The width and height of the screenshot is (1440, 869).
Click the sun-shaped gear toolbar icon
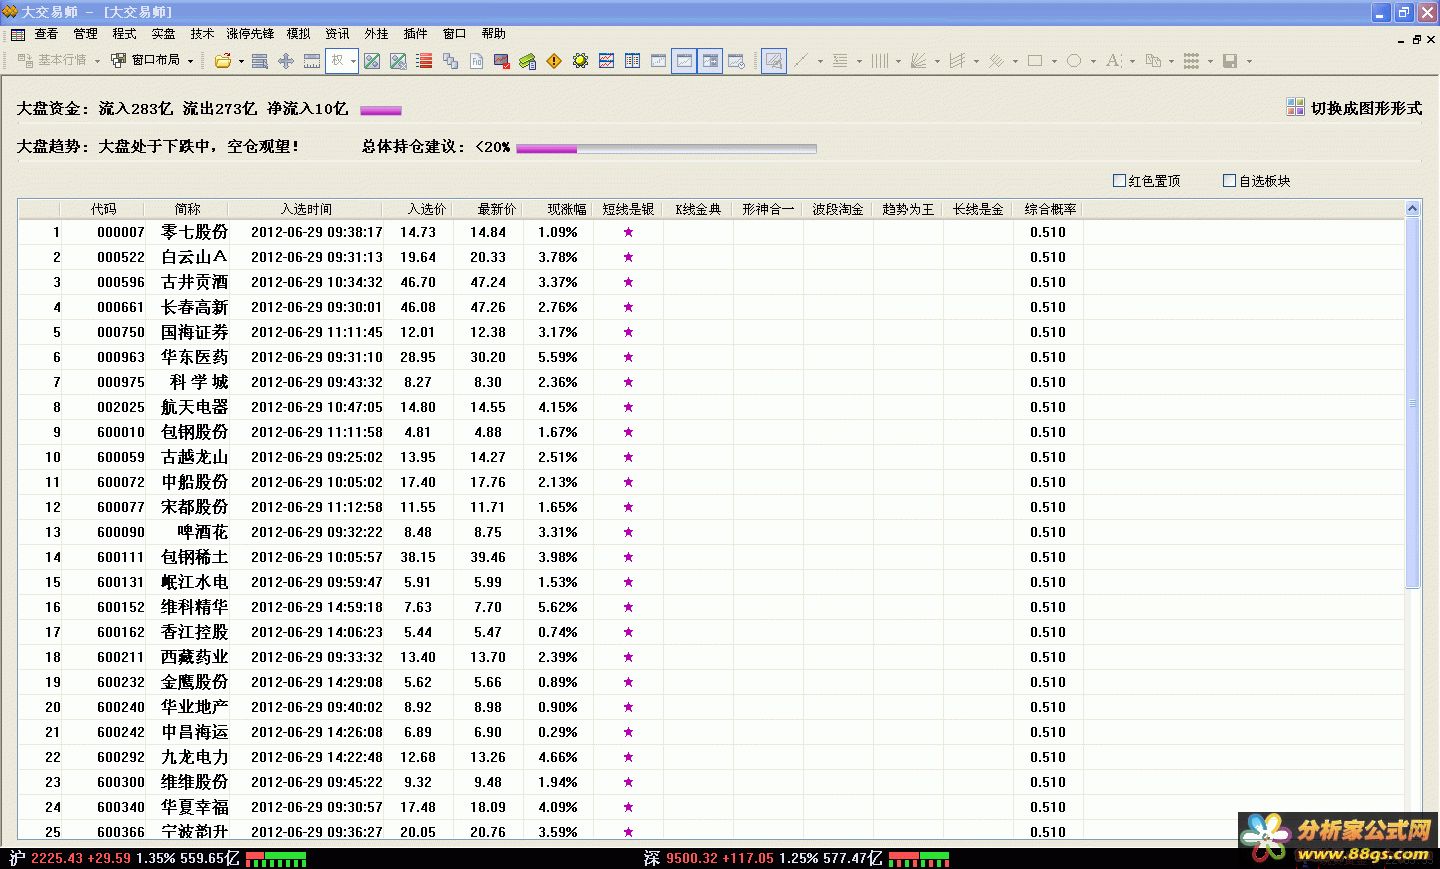(x=580, y=61)
